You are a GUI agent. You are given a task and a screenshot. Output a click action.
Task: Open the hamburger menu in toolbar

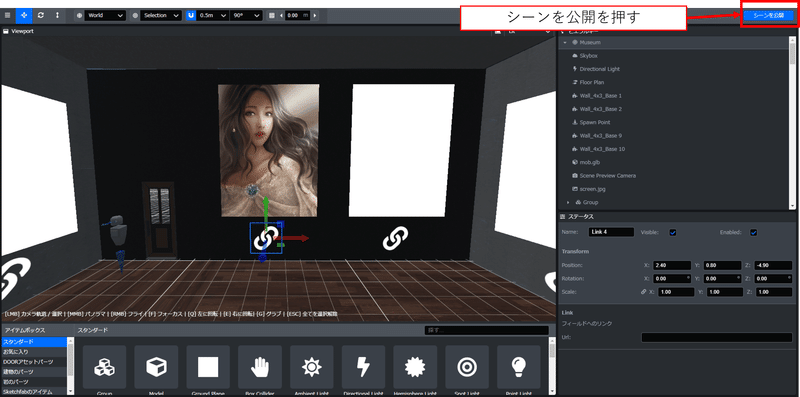coord(7,15)
